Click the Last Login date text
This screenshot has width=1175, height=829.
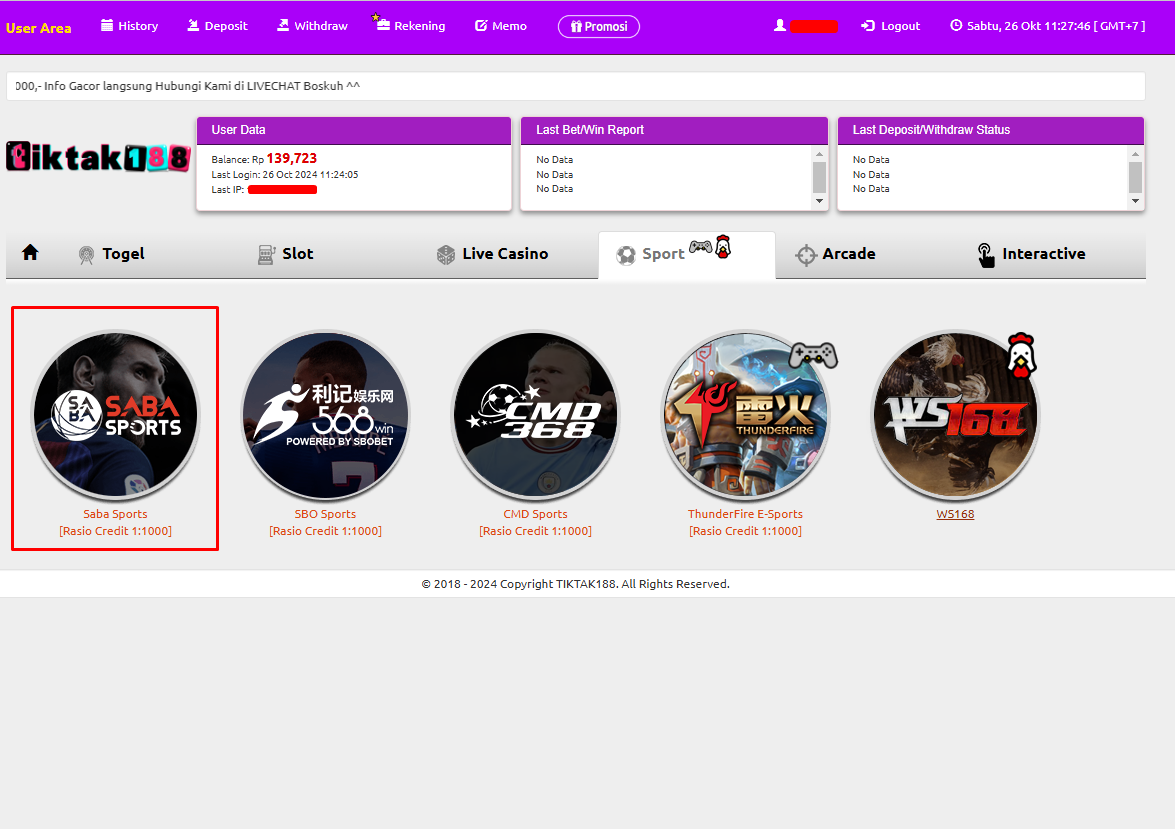tap(285, 175)
